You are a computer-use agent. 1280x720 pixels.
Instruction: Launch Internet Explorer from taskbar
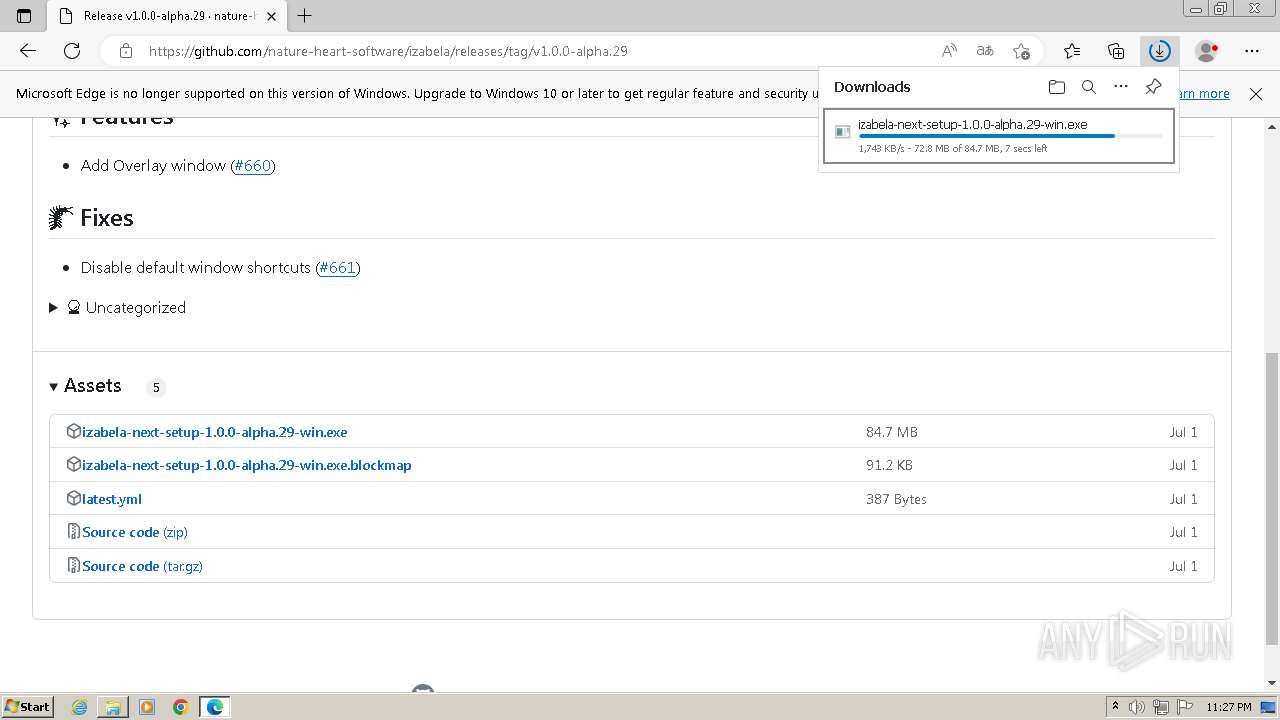click(80, 707)
